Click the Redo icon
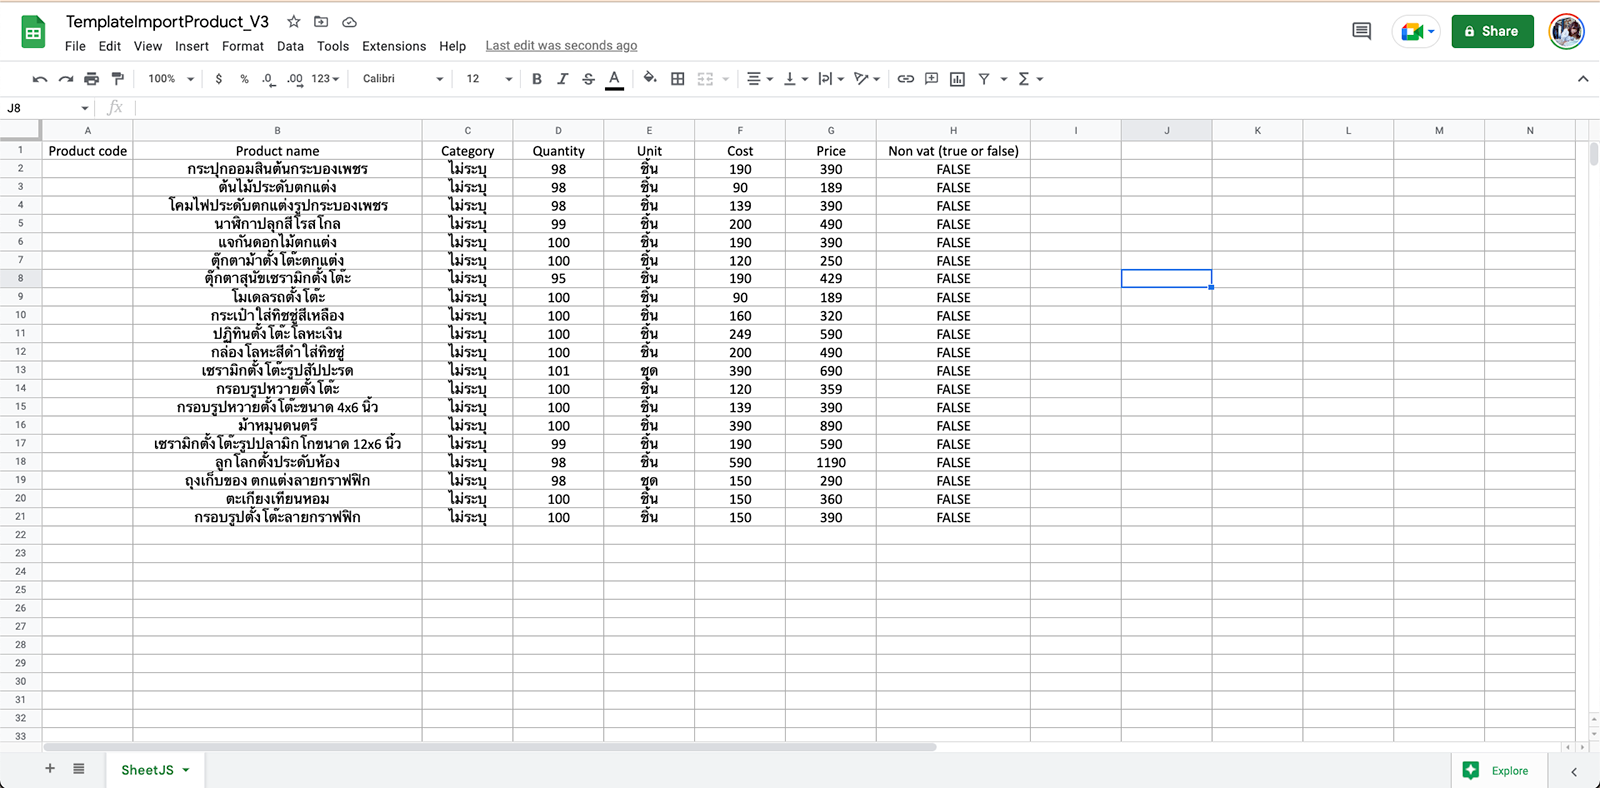The image size is (1600, 788). tap(66, 79)
